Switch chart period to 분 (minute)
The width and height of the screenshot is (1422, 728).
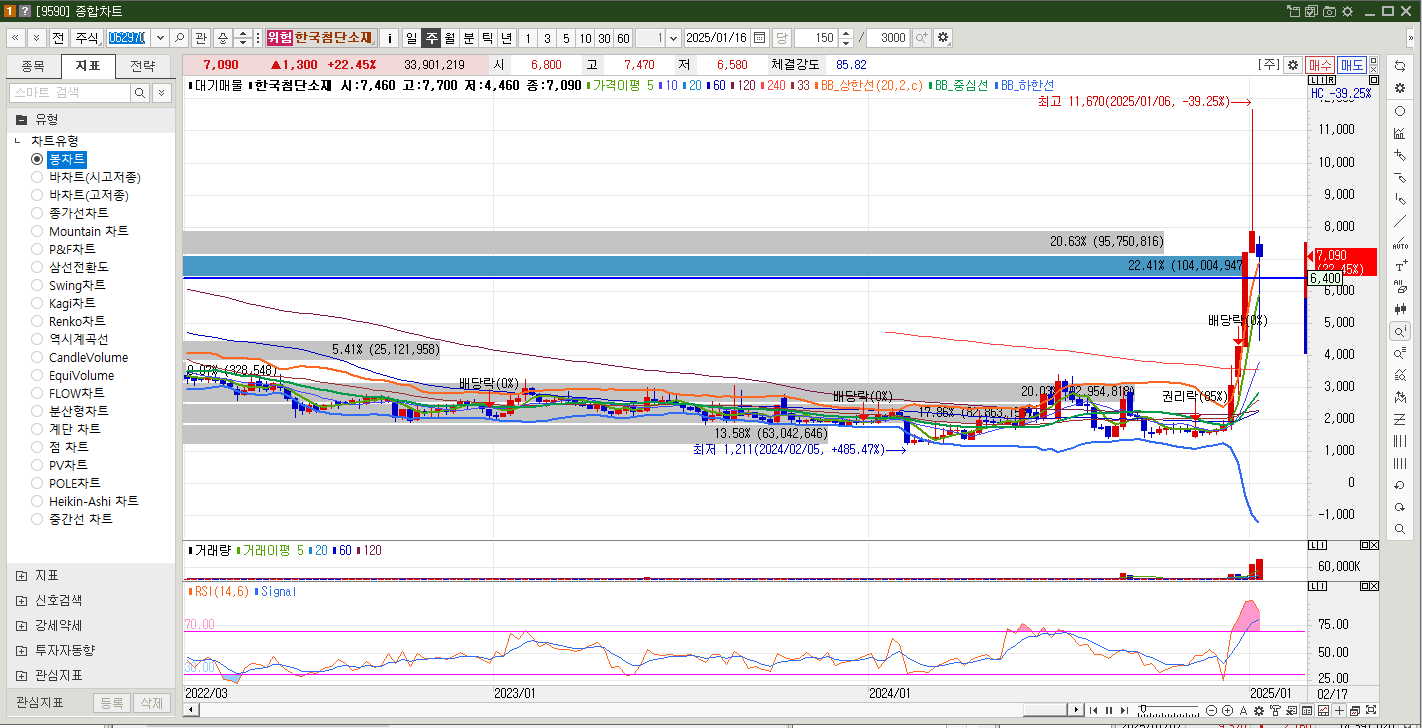tap(468, 38)
